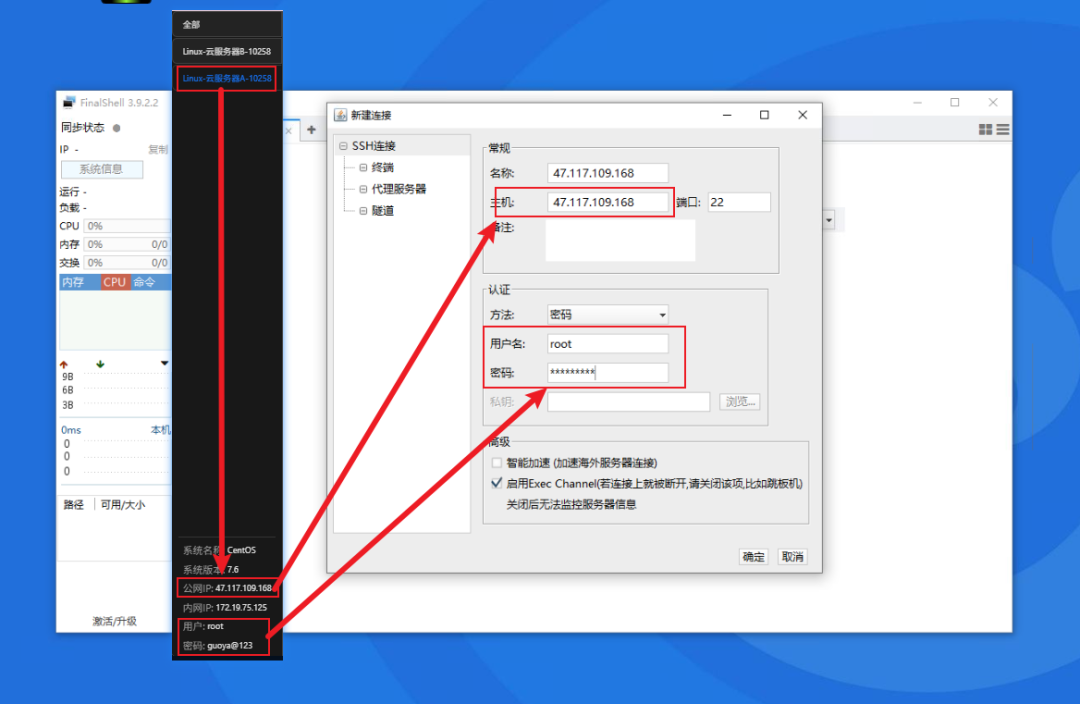Click the 复制 link next to IP
This screenshot has height=704, width=1080.
click(158, 149)
